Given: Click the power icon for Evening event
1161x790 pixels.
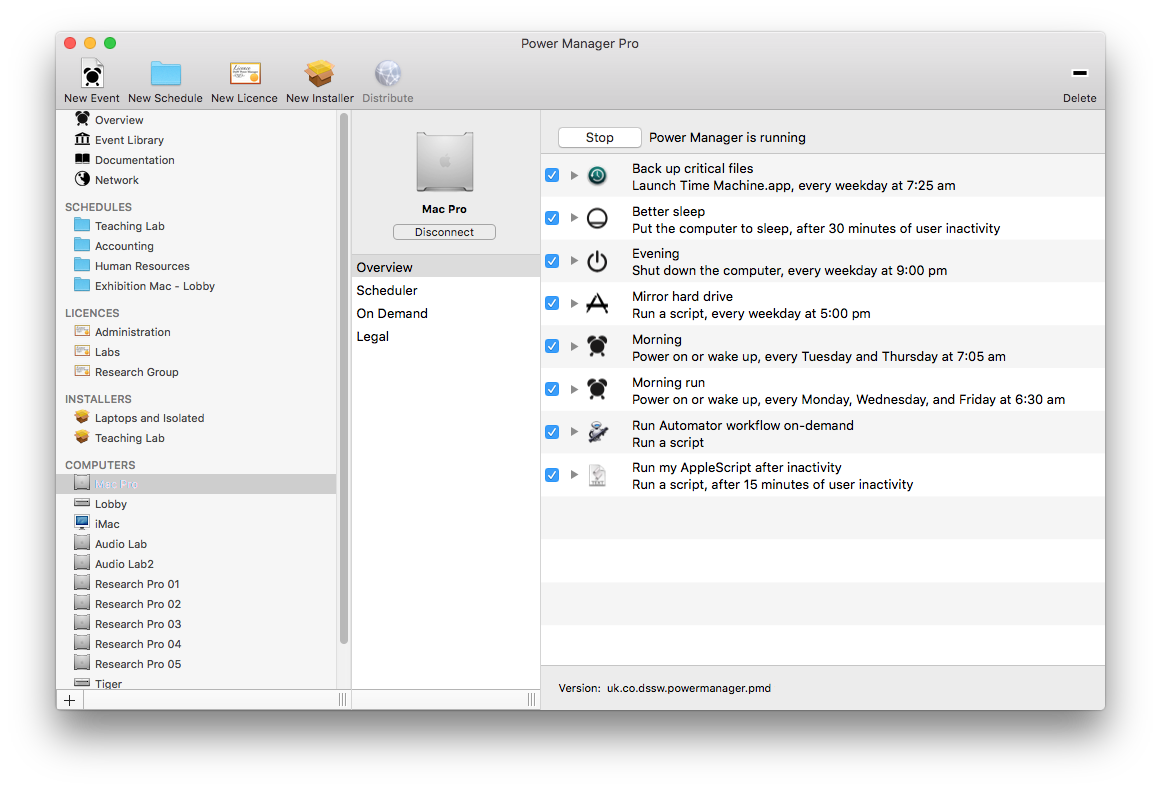Looking at the screenshot, I should click(598, 261).
